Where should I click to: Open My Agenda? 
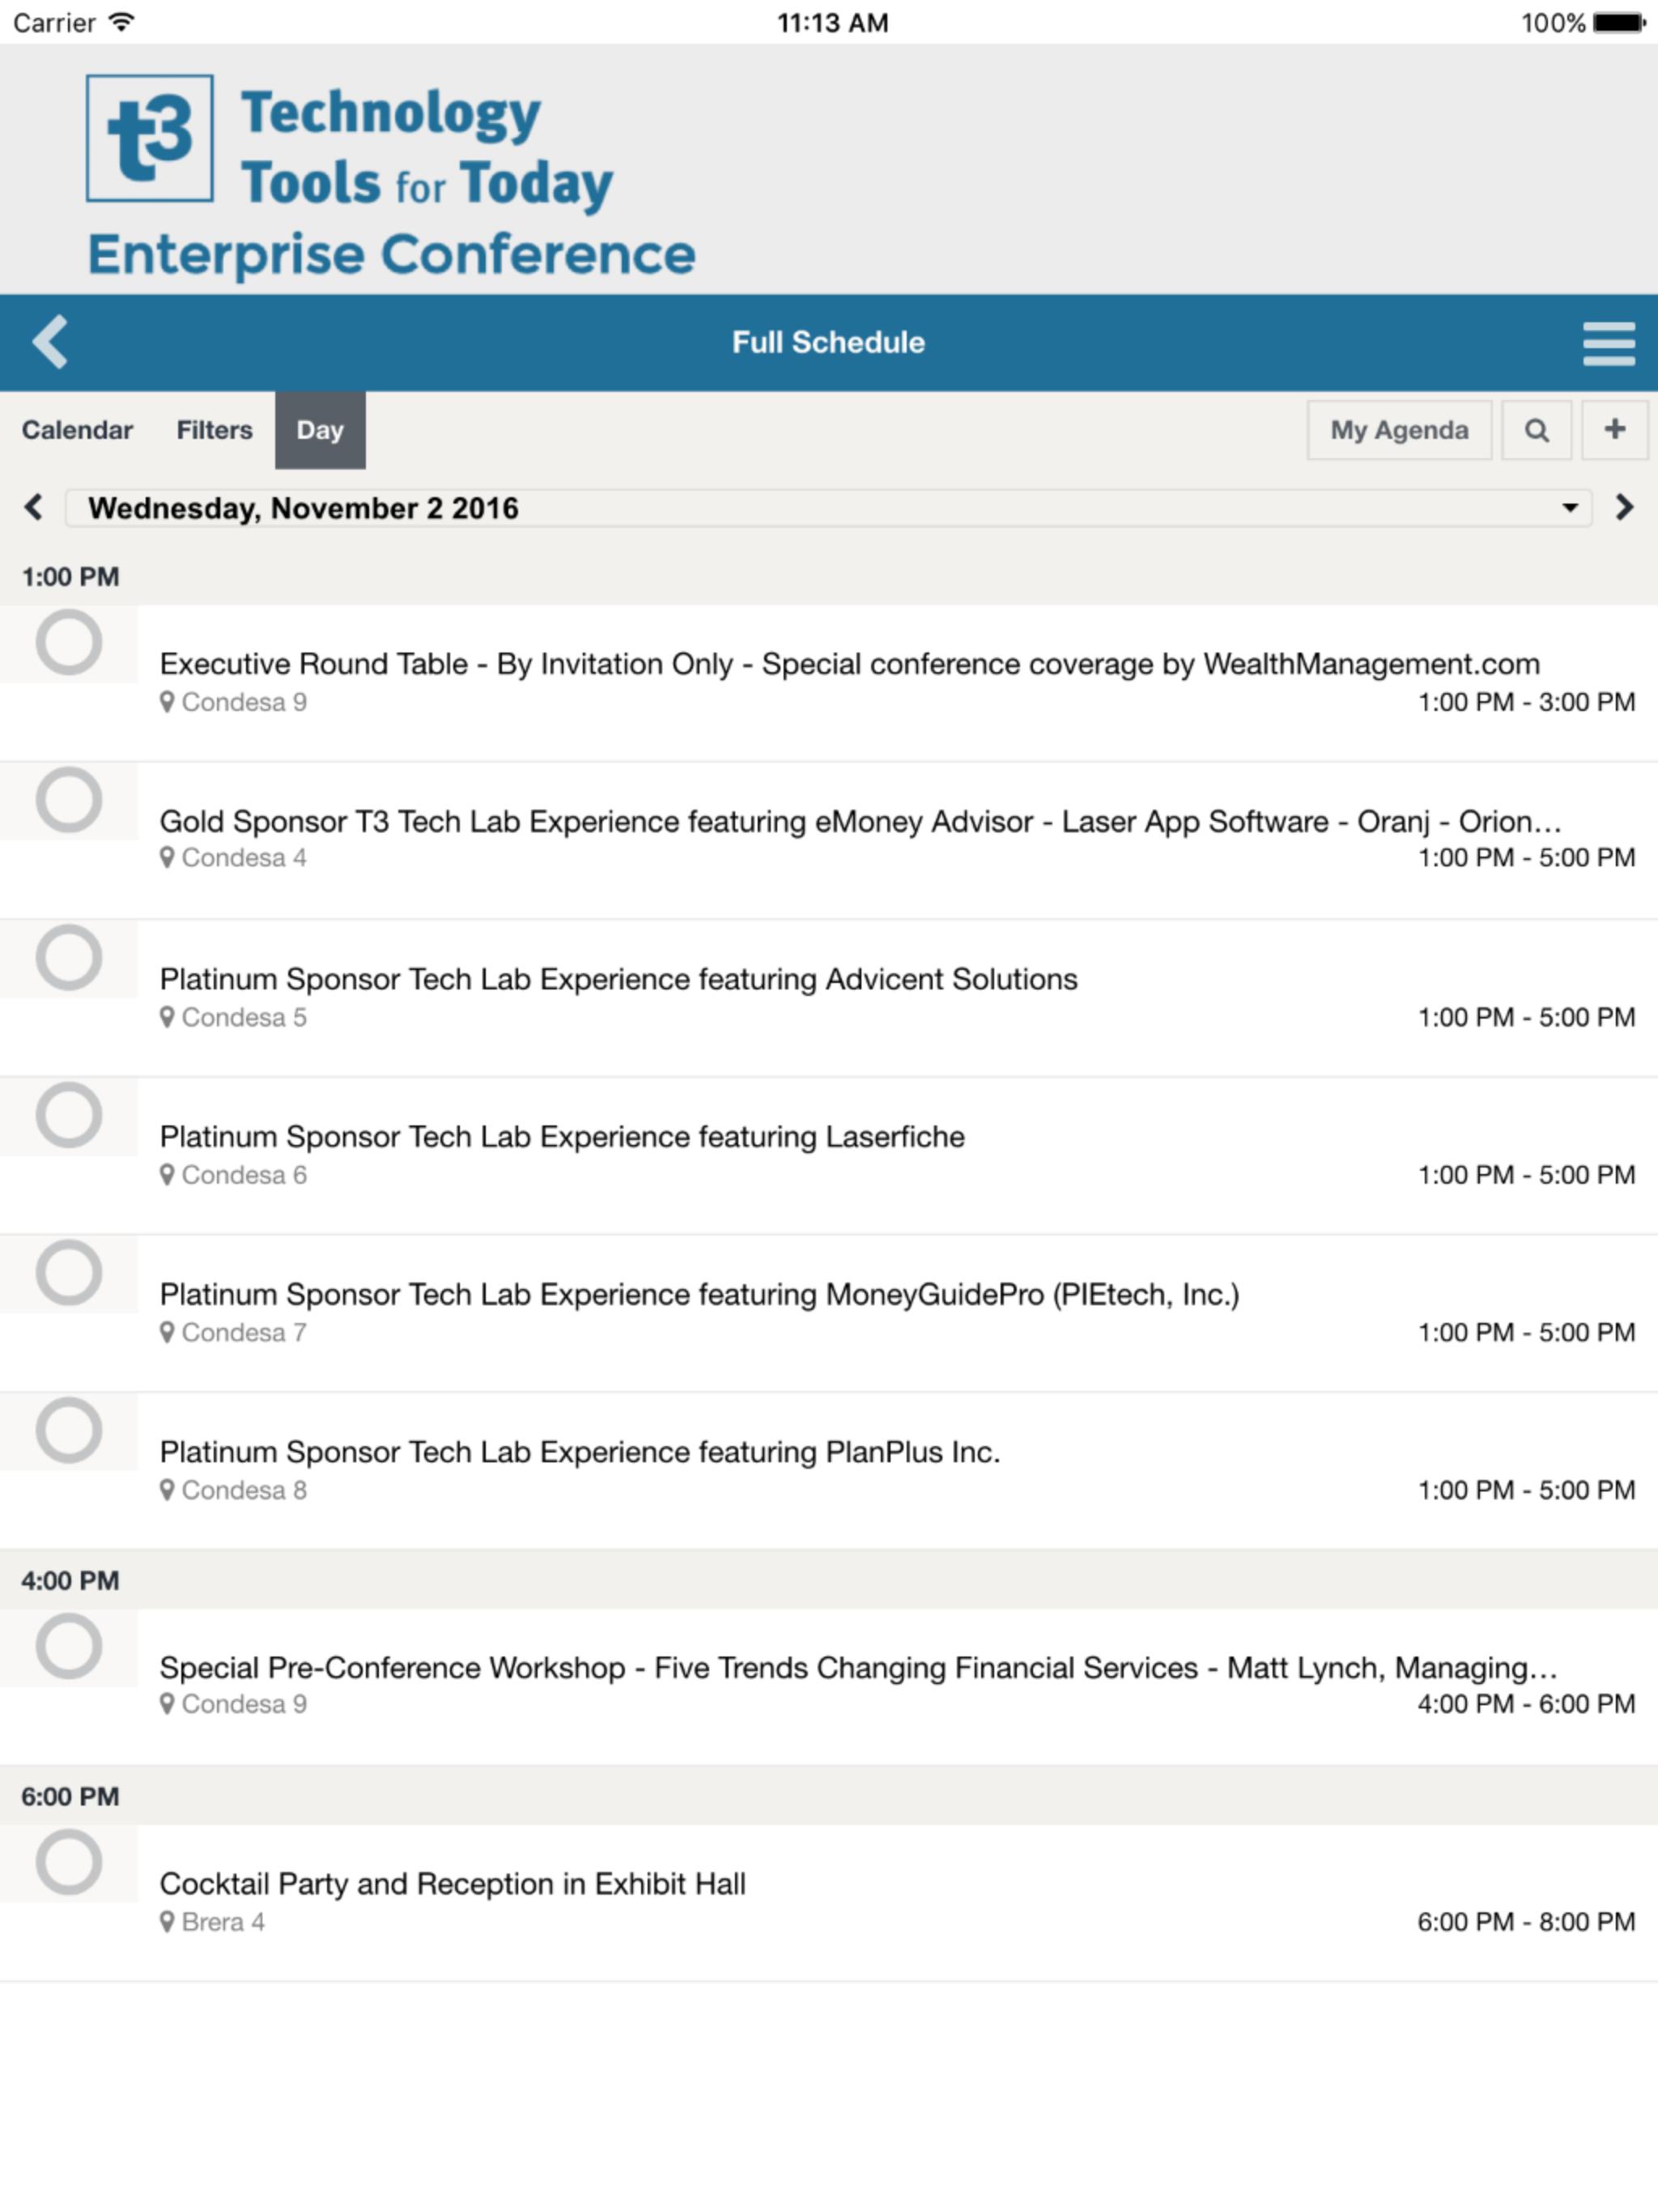1399,430
